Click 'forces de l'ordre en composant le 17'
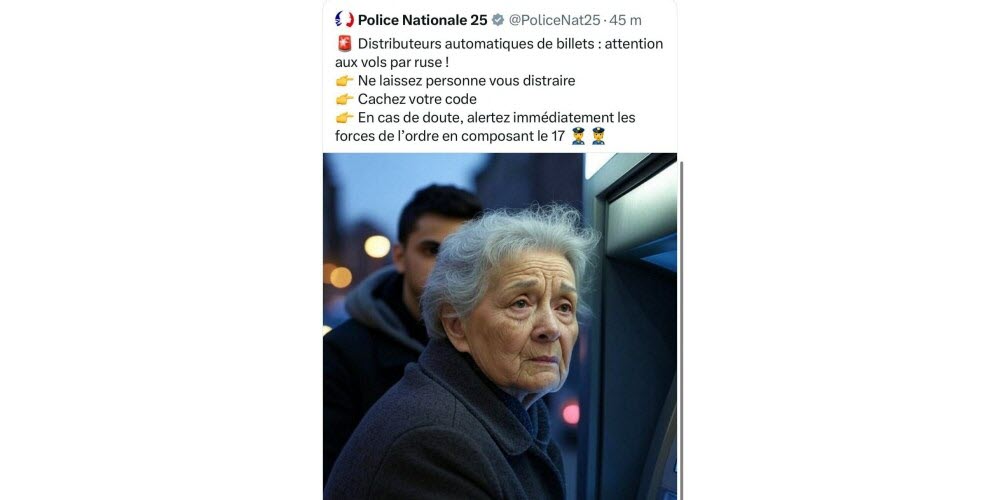 [x=450, y=136]
